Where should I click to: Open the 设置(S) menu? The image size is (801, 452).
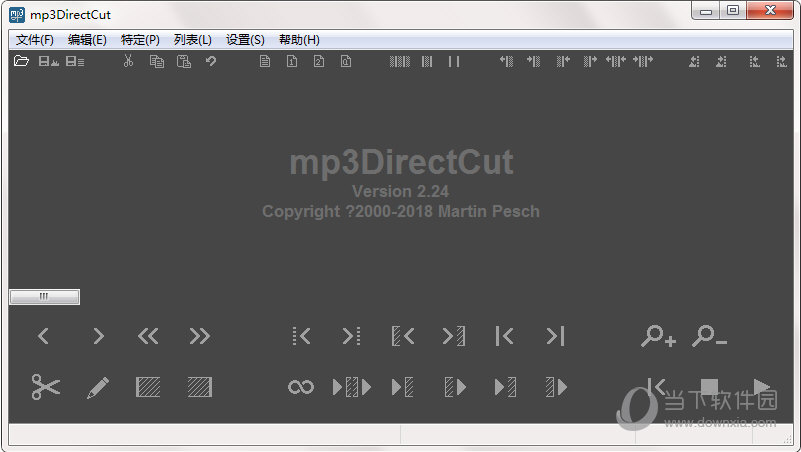click(245, 40)
